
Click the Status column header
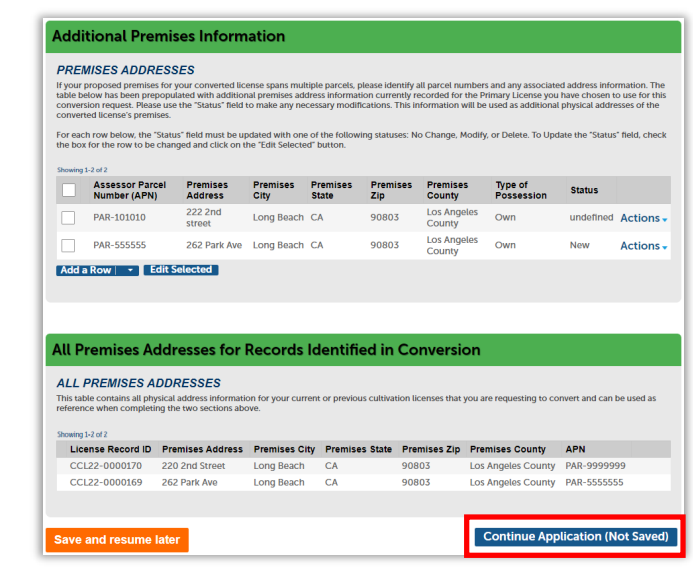[x=584, y=190]
